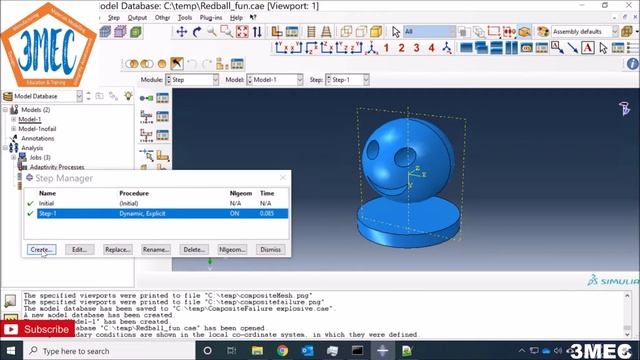The height and width of the screenshot is (360, 640).
Task: Open the Model-1 model dropdown
Action: click(x=275, y=80)
